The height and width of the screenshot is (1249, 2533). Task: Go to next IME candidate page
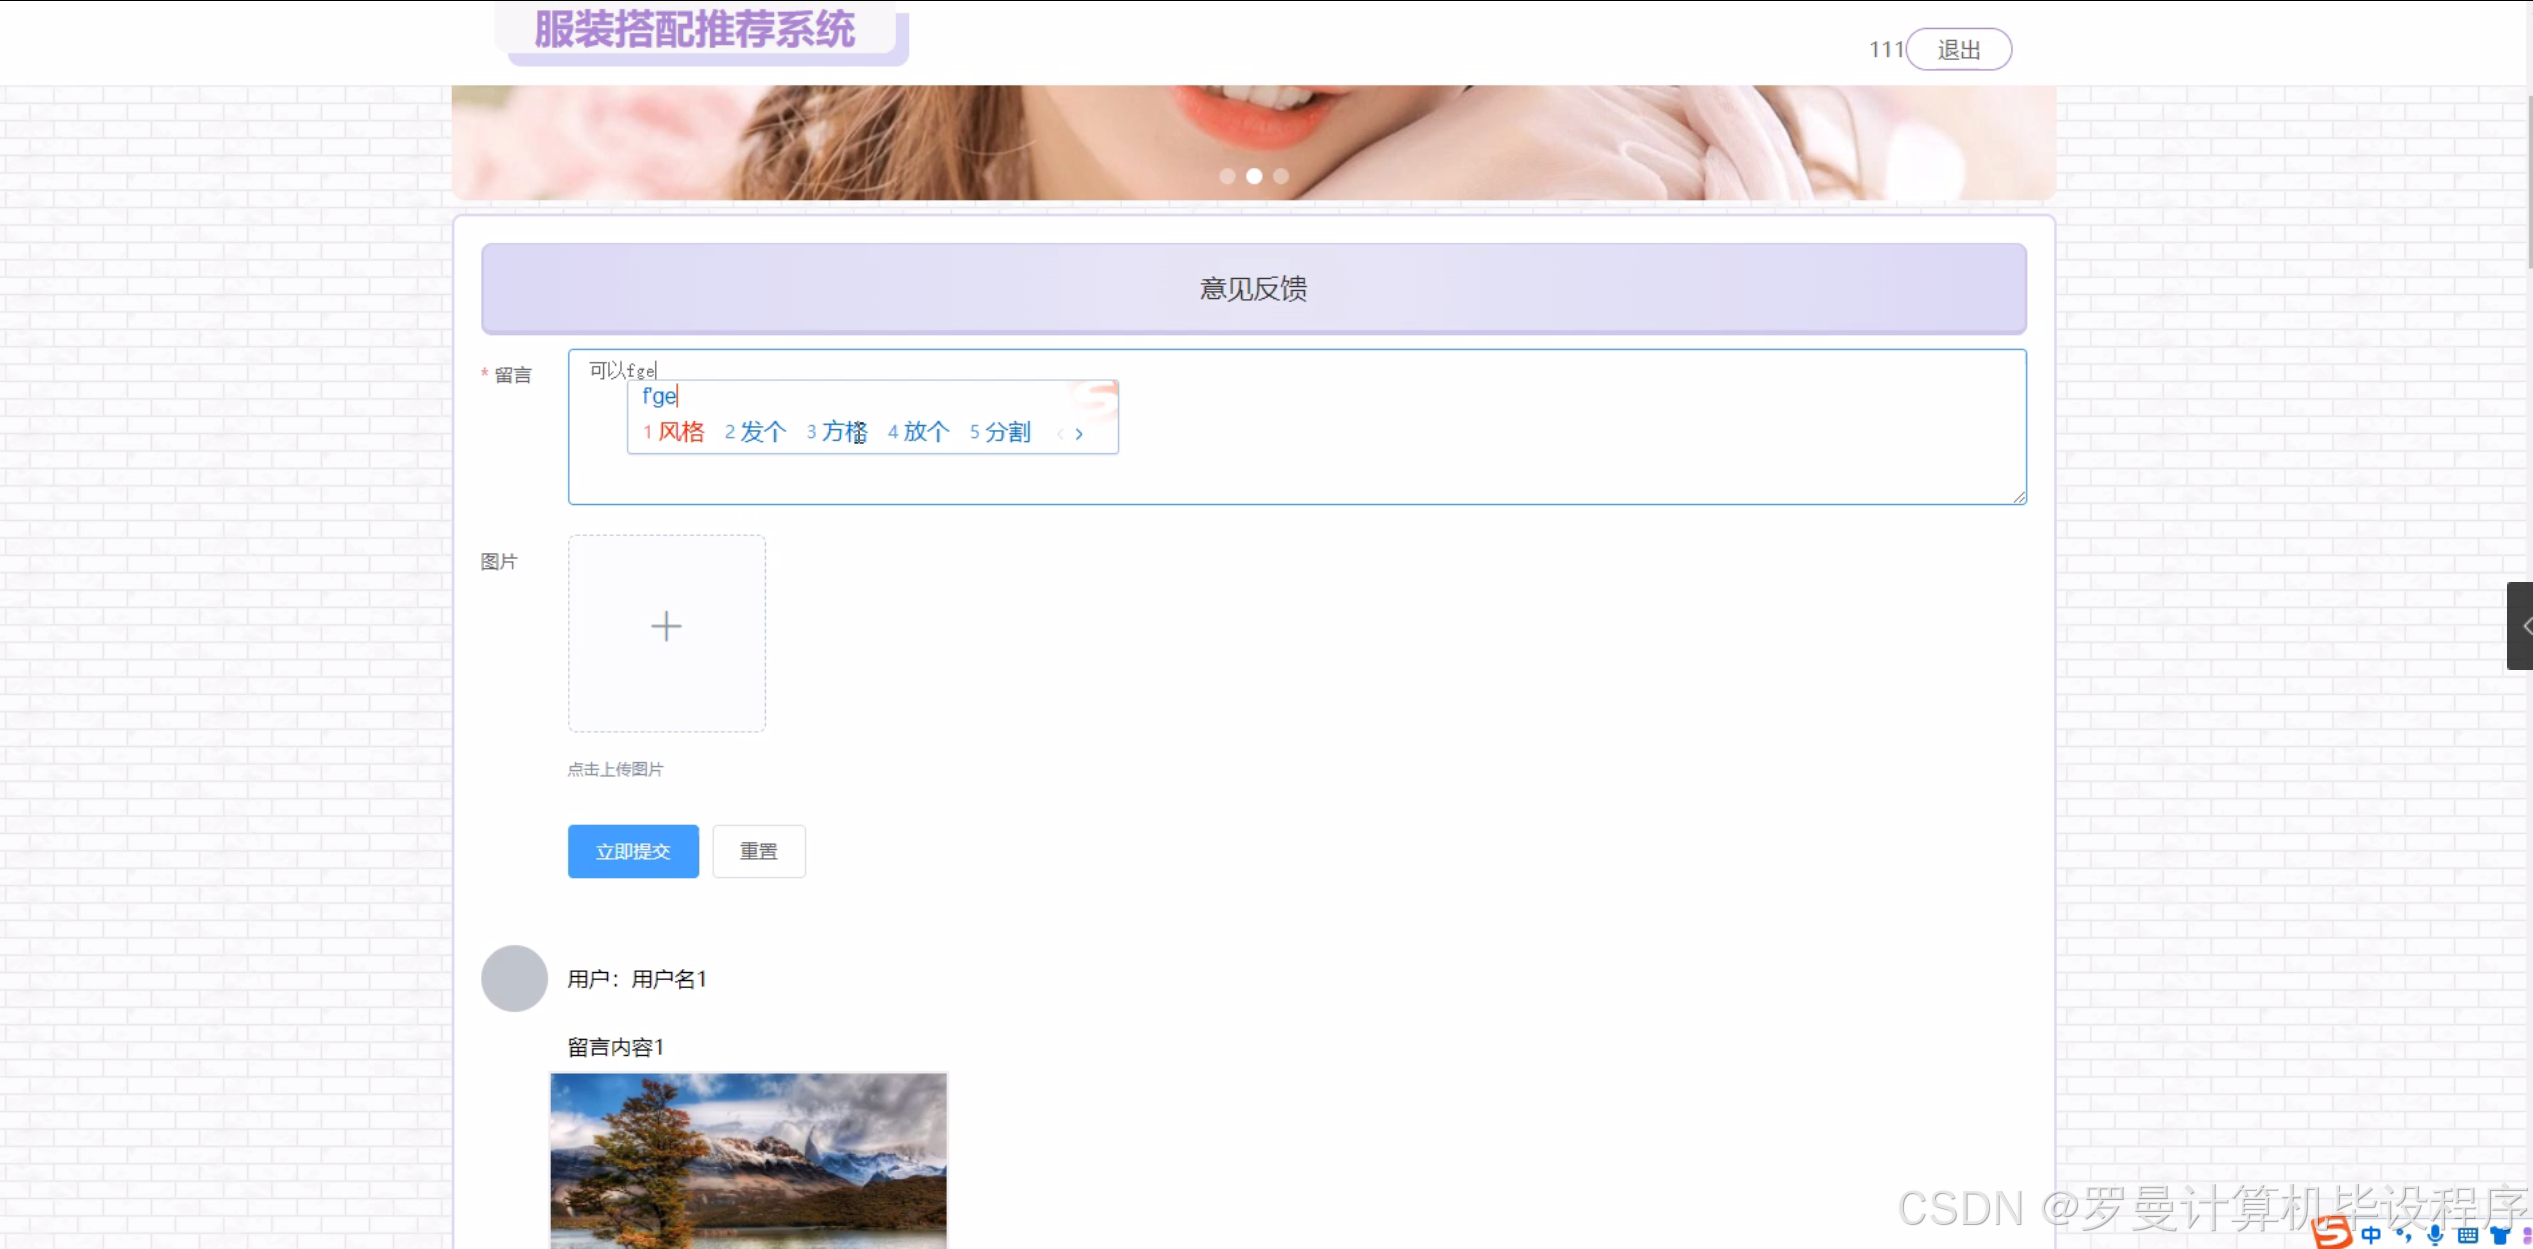1080,433
